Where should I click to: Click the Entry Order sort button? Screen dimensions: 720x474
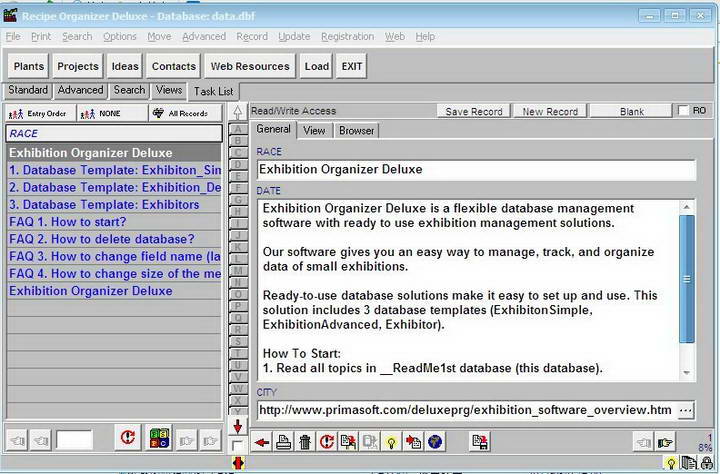tap(41, 113)
